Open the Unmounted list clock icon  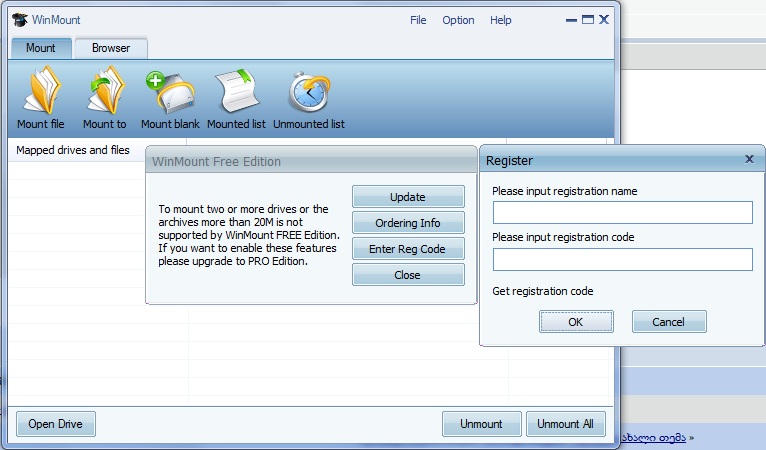310,92
